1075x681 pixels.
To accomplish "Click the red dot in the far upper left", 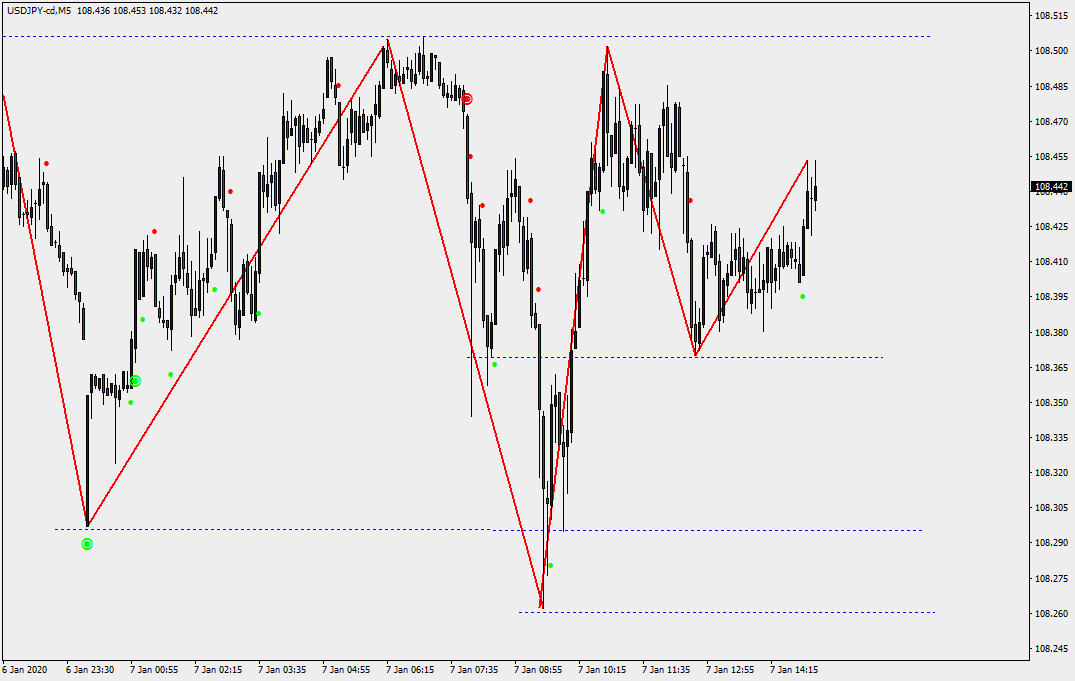I will point(46,163).
